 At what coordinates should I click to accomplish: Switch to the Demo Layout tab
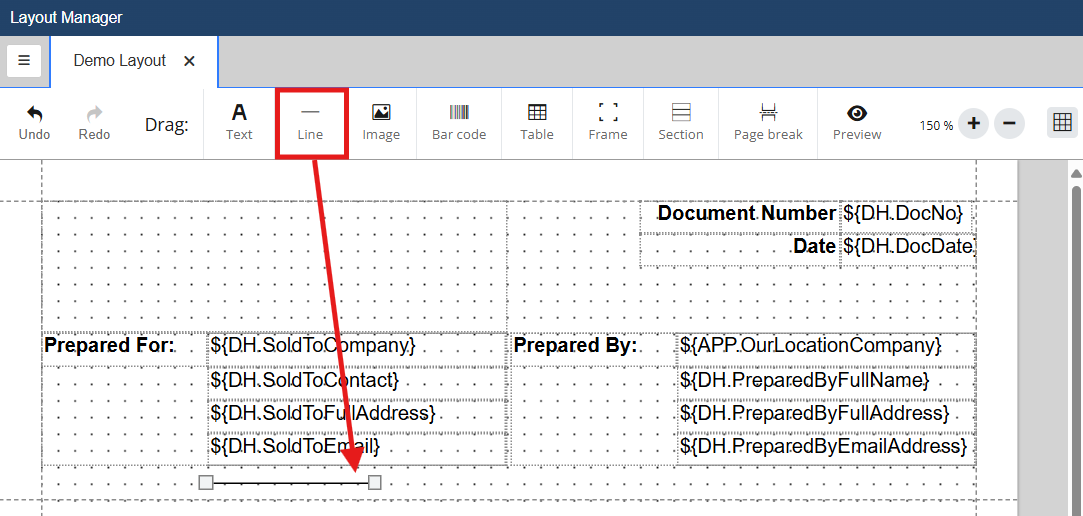coord(120,61)
